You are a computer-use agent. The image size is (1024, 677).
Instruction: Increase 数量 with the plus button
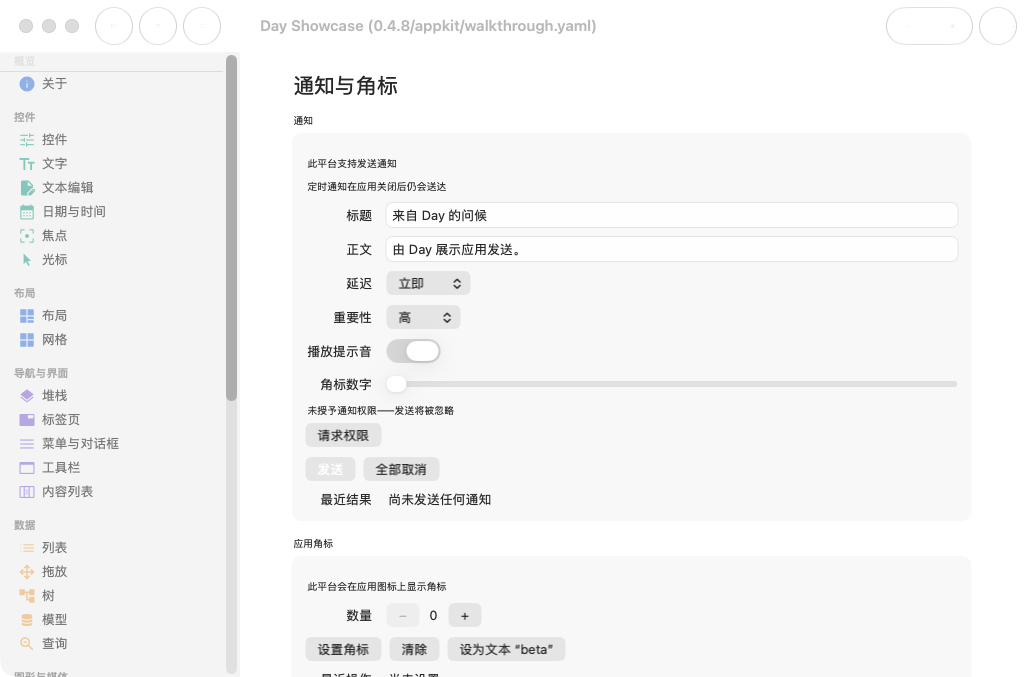464,616
